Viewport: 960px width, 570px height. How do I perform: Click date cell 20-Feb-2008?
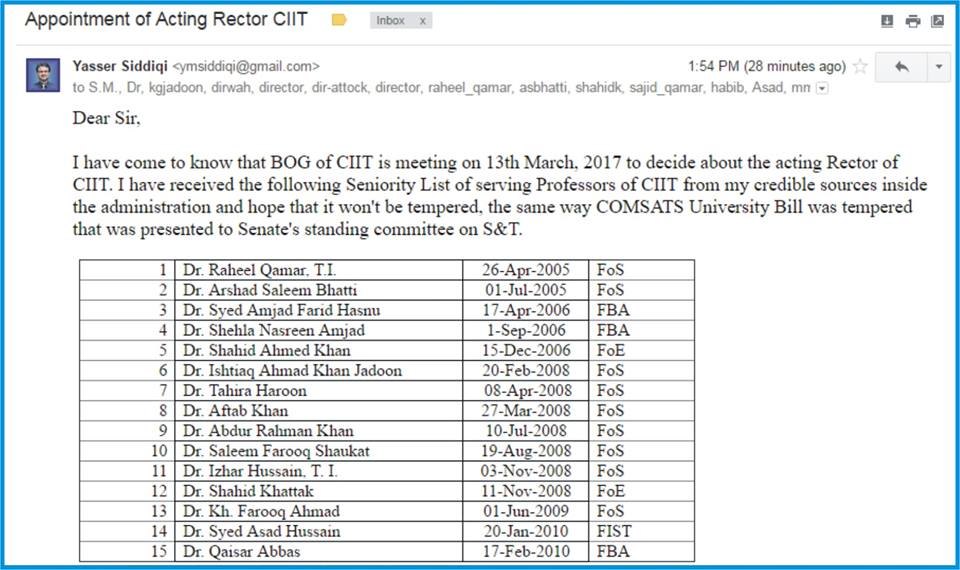click(526, 371)
